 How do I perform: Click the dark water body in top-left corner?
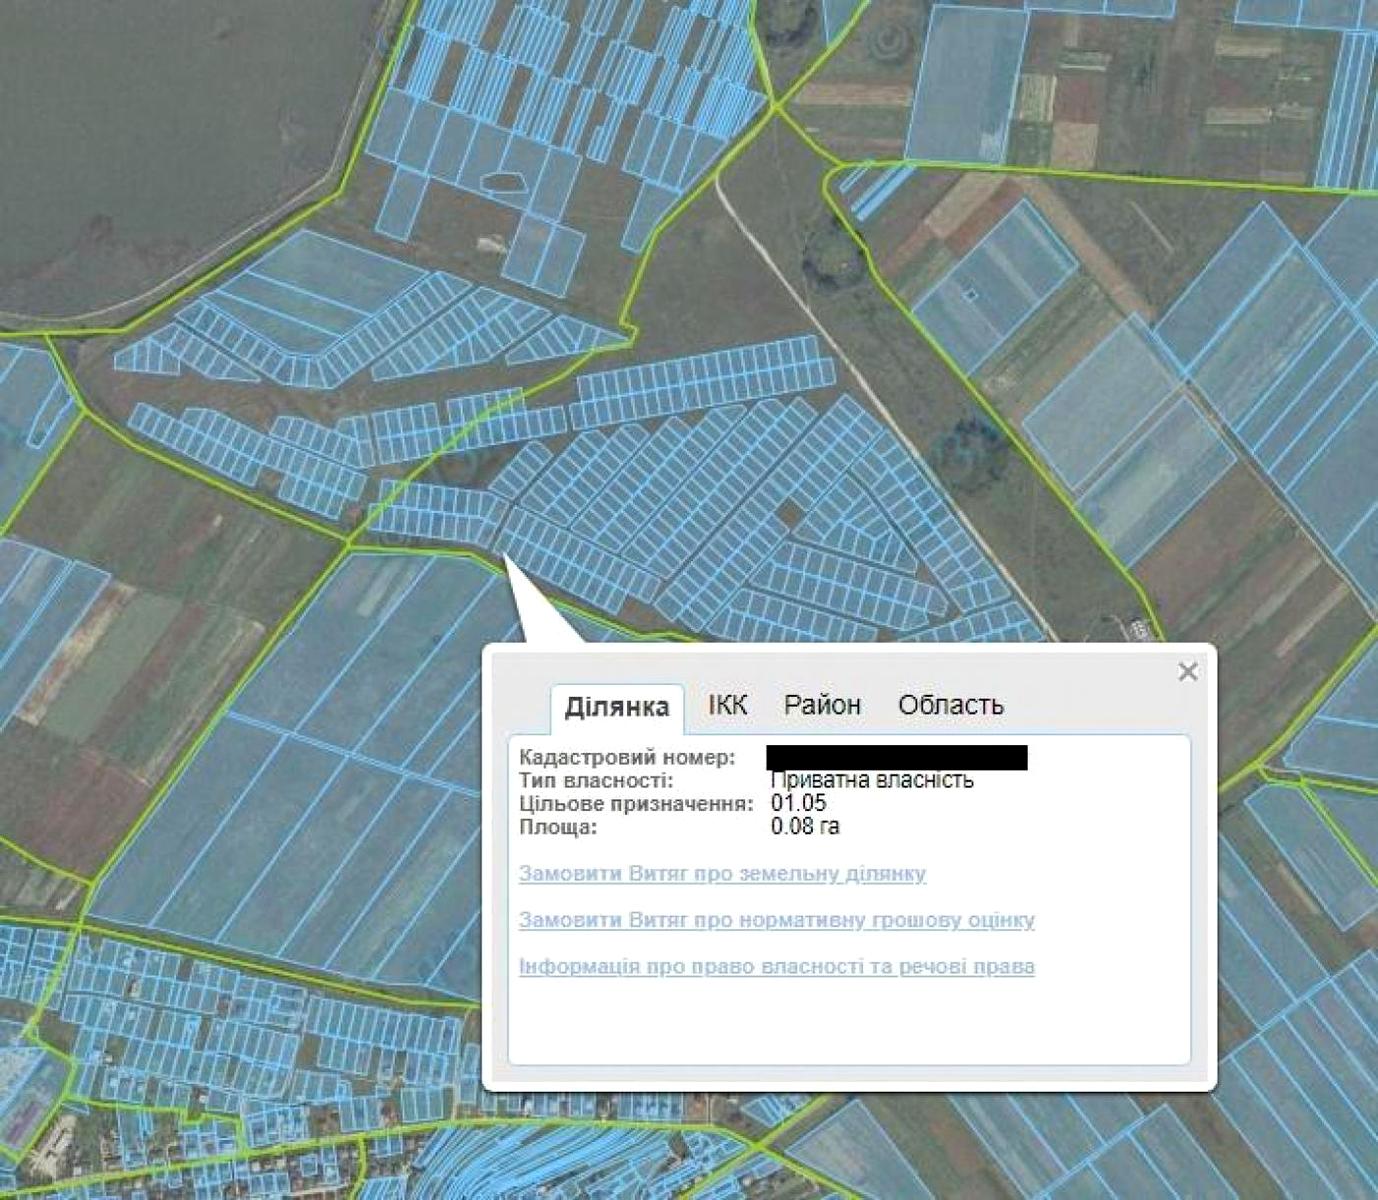click(x=150, y=130)
